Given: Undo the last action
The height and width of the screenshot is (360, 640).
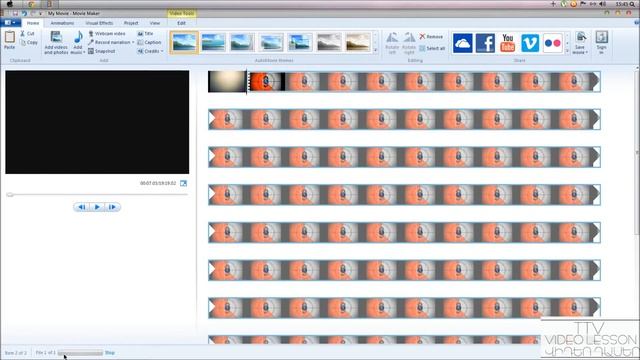Looking at the screenshot, I should tap(24, 13).
